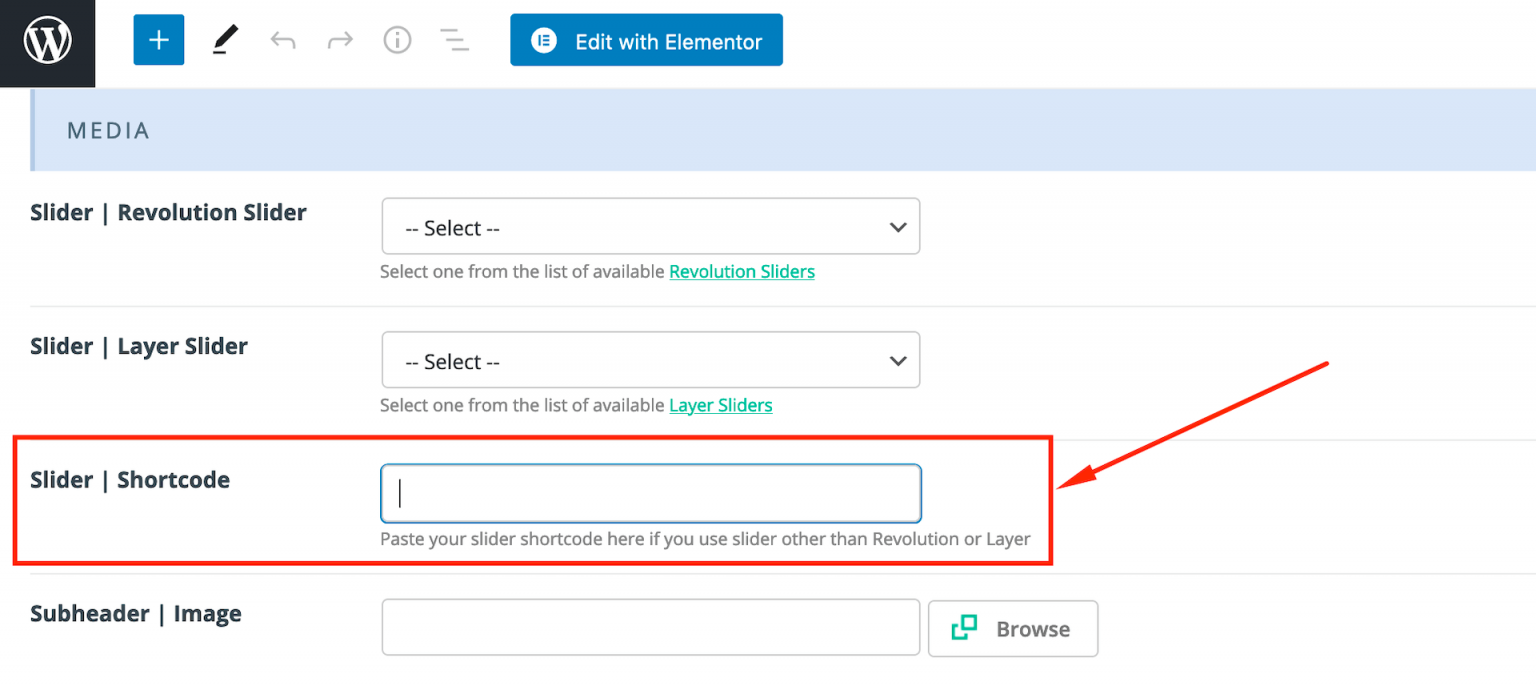Click the "Slider | Revolution Slider" label

(x=168, y=213)
